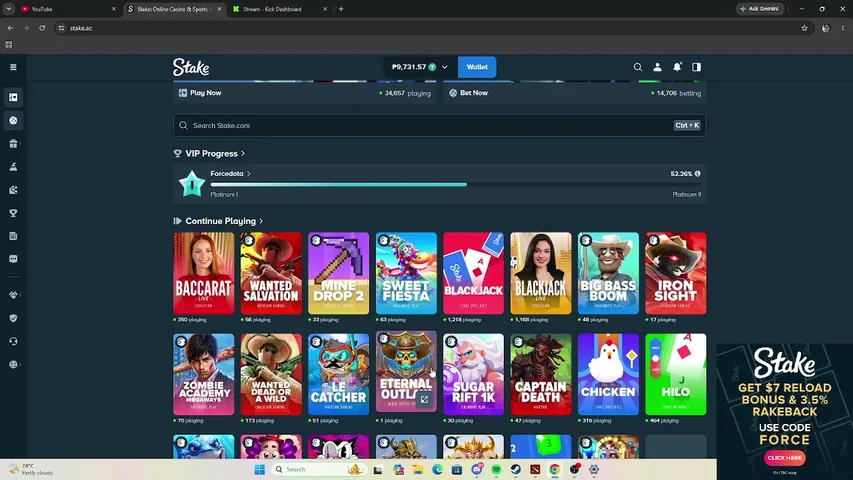
Task: Expand the VIP Progress chevron
Action: 243,153
